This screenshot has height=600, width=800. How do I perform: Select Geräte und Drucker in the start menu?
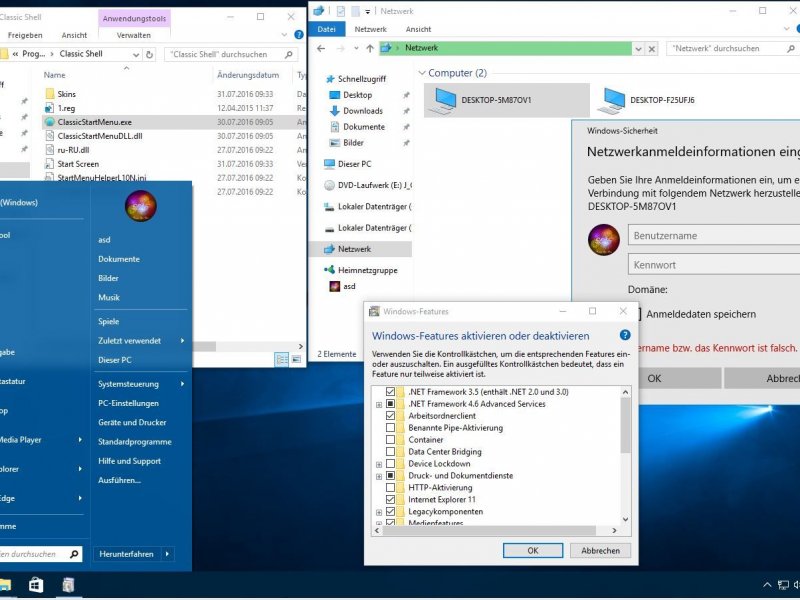pos(132,422)
